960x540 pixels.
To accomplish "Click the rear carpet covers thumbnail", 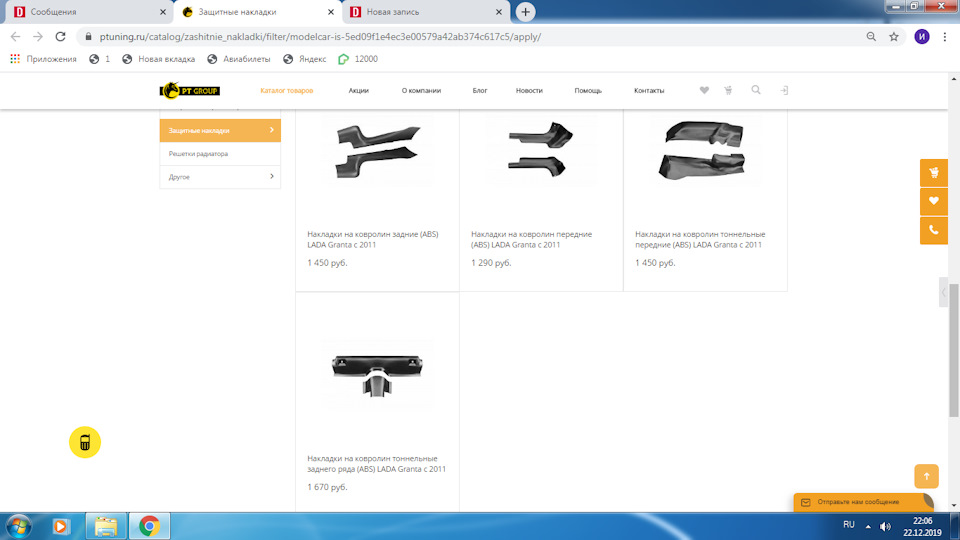I will point(377,151).
